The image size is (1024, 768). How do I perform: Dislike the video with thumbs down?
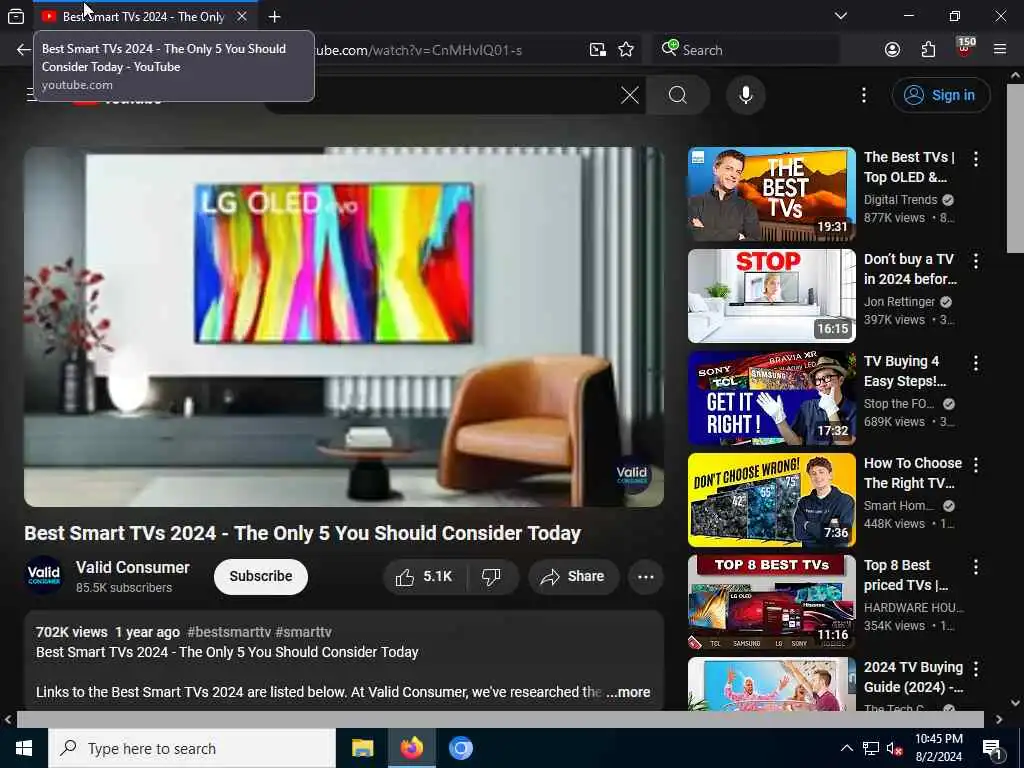point(492,576)
